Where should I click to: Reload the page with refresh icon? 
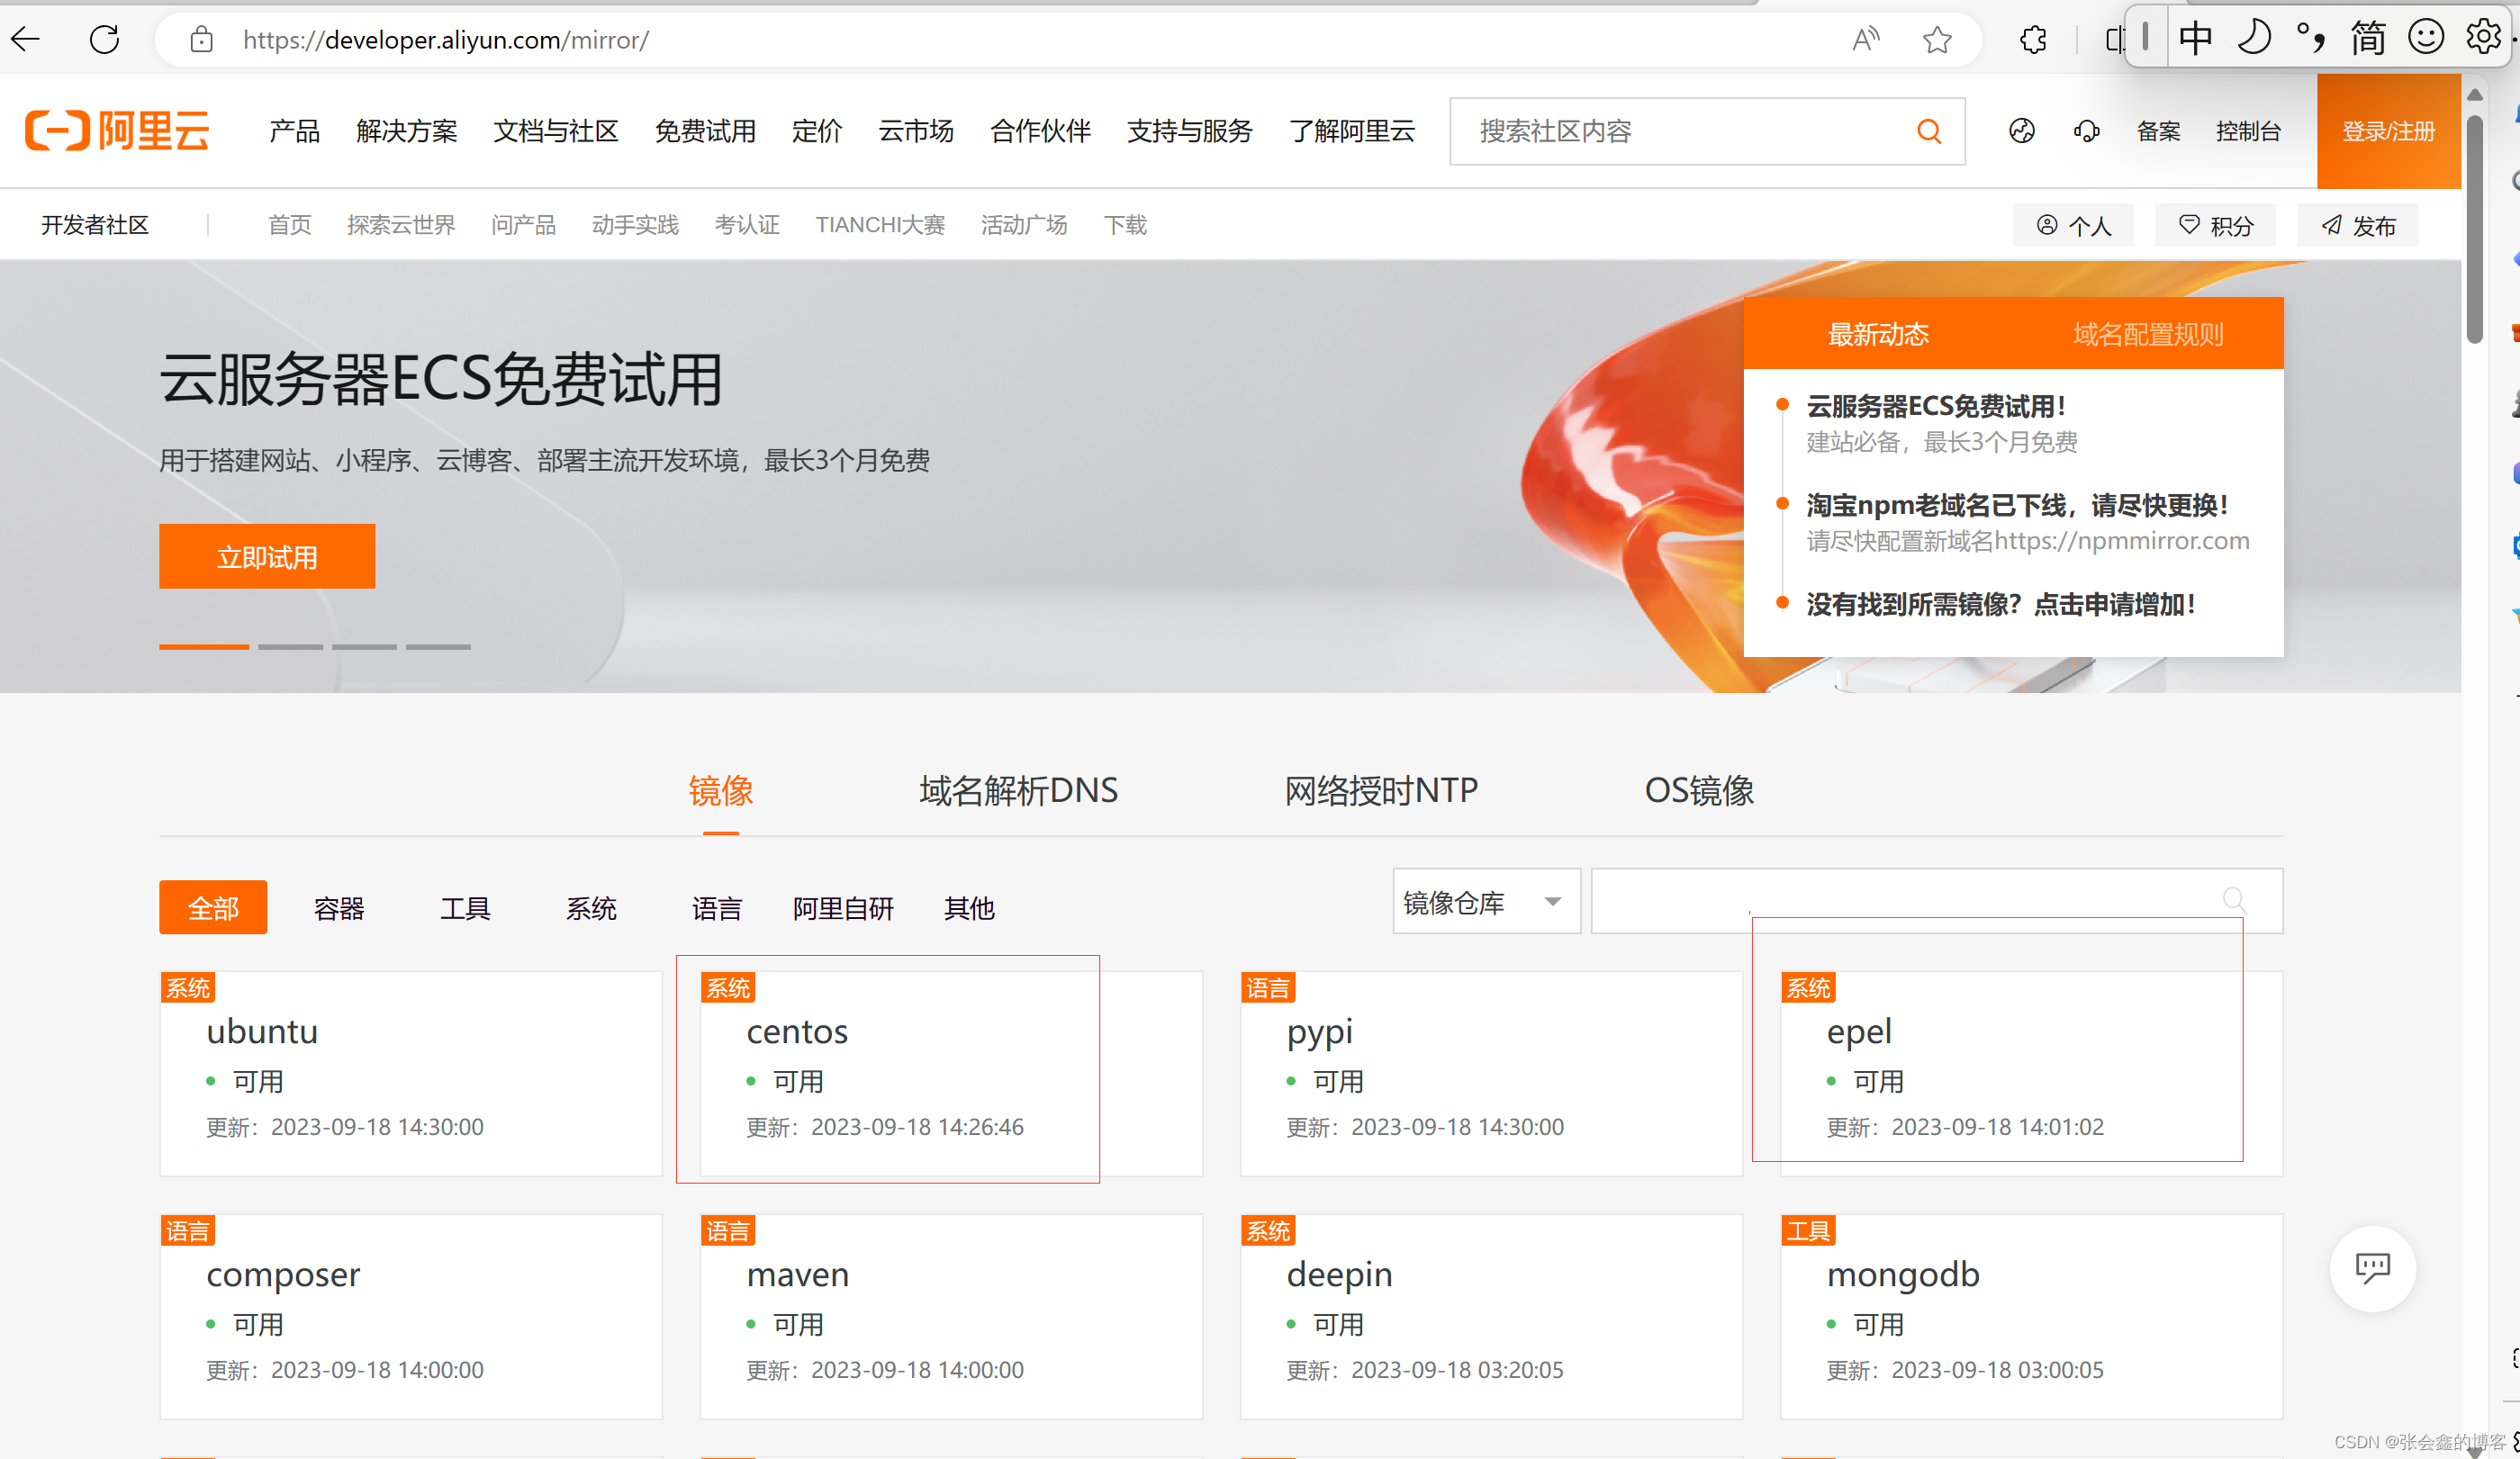[104, 40]
